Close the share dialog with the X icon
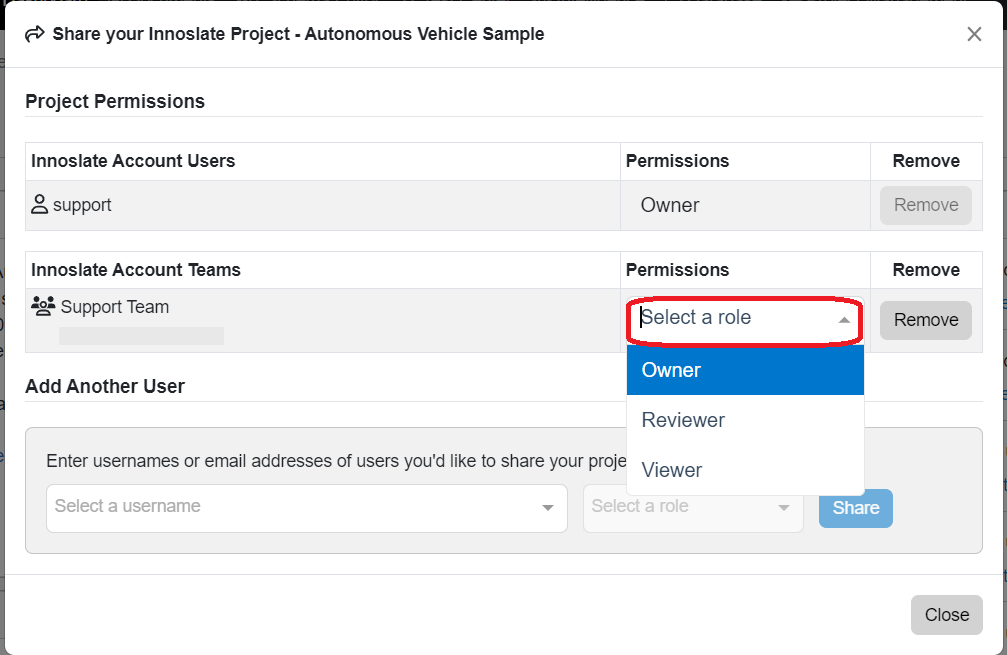Screen dimensions: 1007x655 pyautogui.click(x=974, y=34)
